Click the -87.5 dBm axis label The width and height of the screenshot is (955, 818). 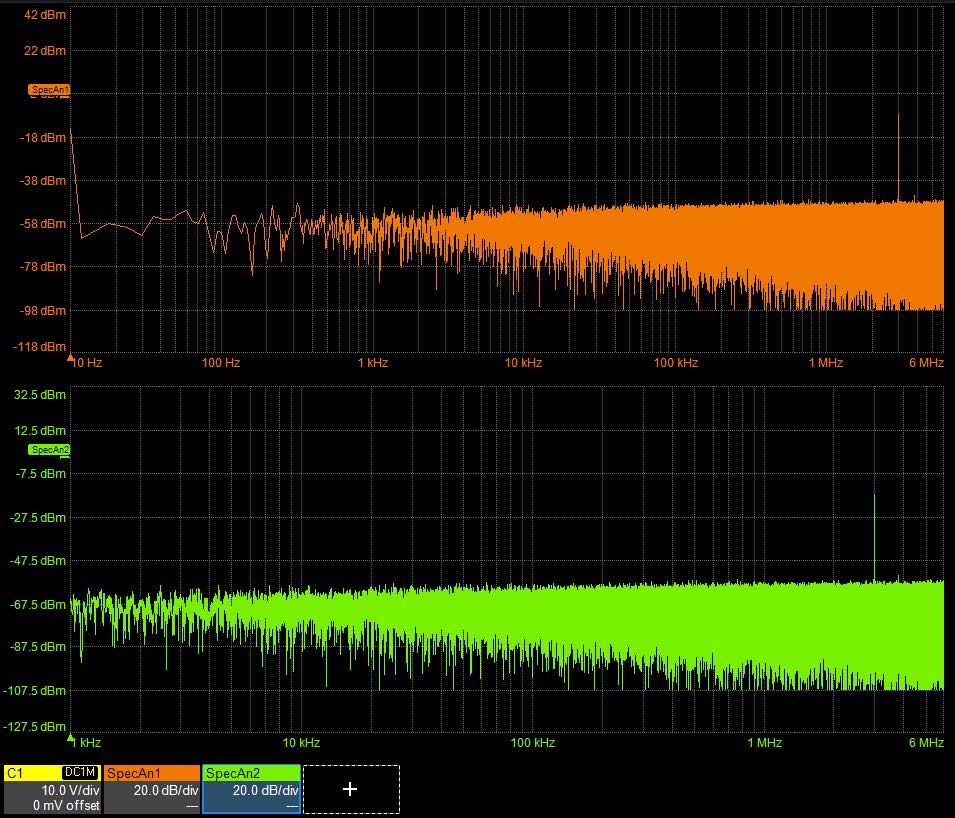38,647
